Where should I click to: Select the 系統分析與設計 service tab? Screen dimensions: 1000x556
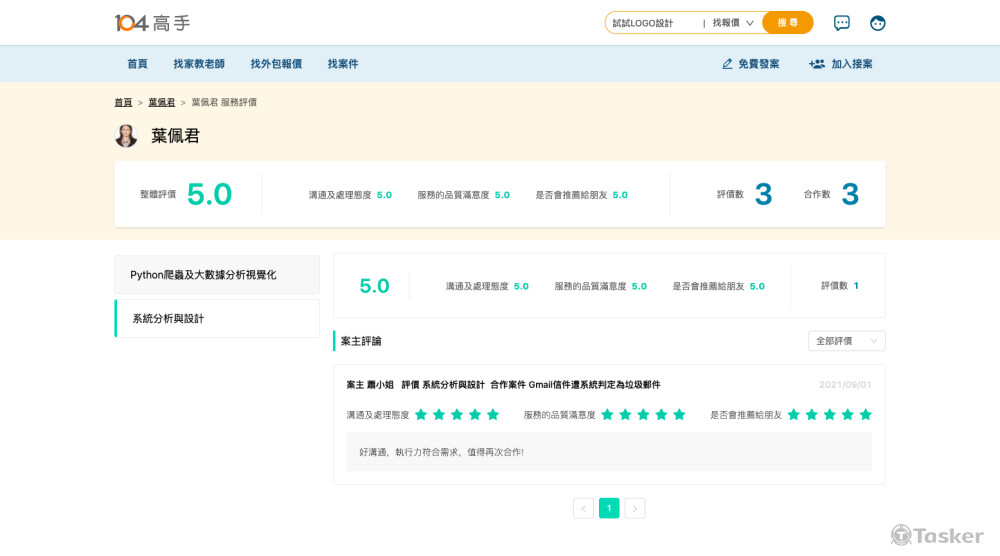(x=217, y=318)
